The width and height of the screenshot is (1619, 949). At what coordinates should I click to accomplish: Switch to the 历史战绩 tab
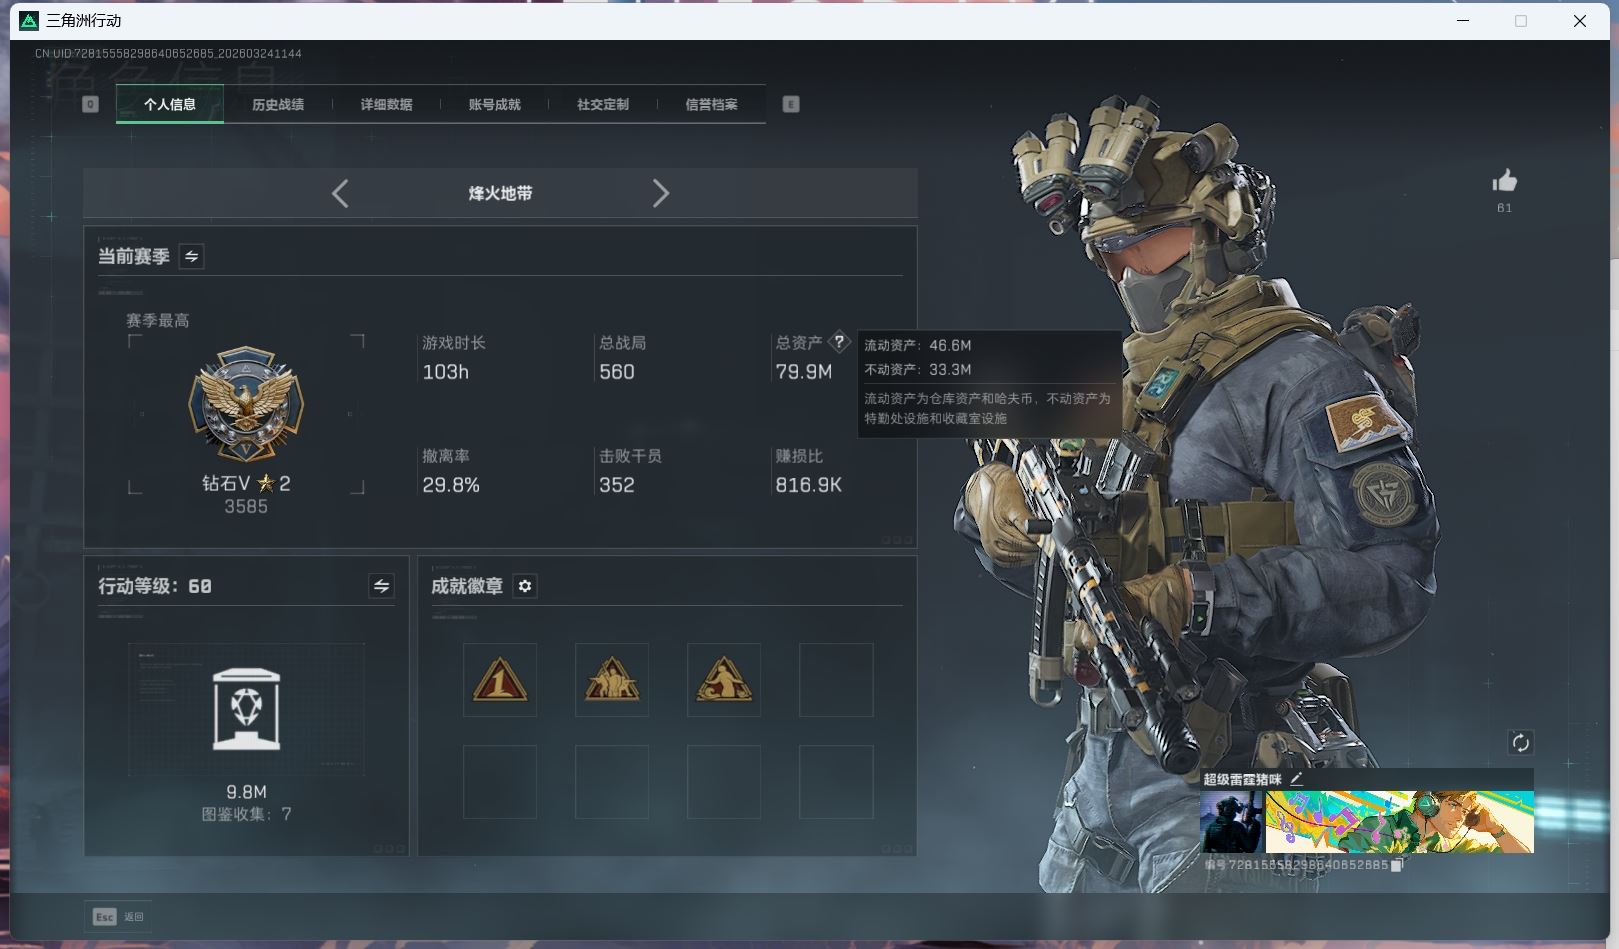pos(278,104)
